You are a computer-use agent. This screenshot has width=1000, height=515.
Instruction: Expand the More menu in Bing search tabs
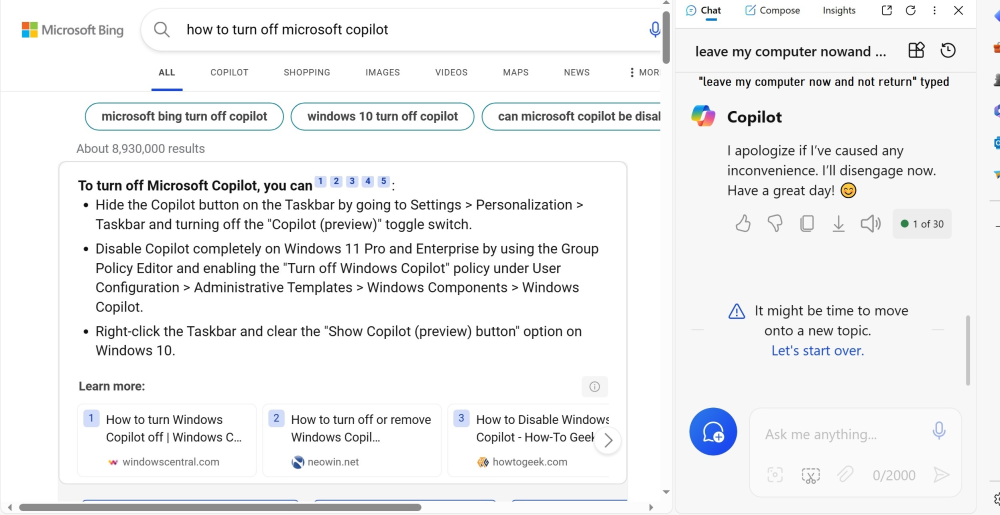pyautogui.click(x=644, y=72)
